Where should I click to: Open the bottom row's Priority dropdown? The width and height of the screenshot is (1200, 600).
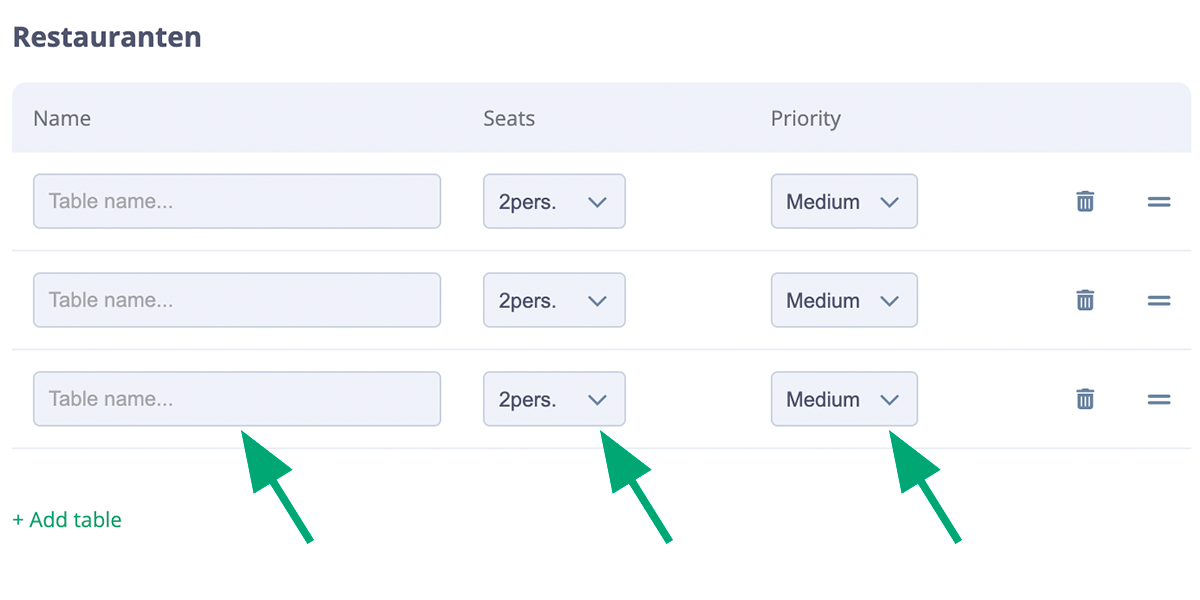pyautogui.click(x=844, y=399)
